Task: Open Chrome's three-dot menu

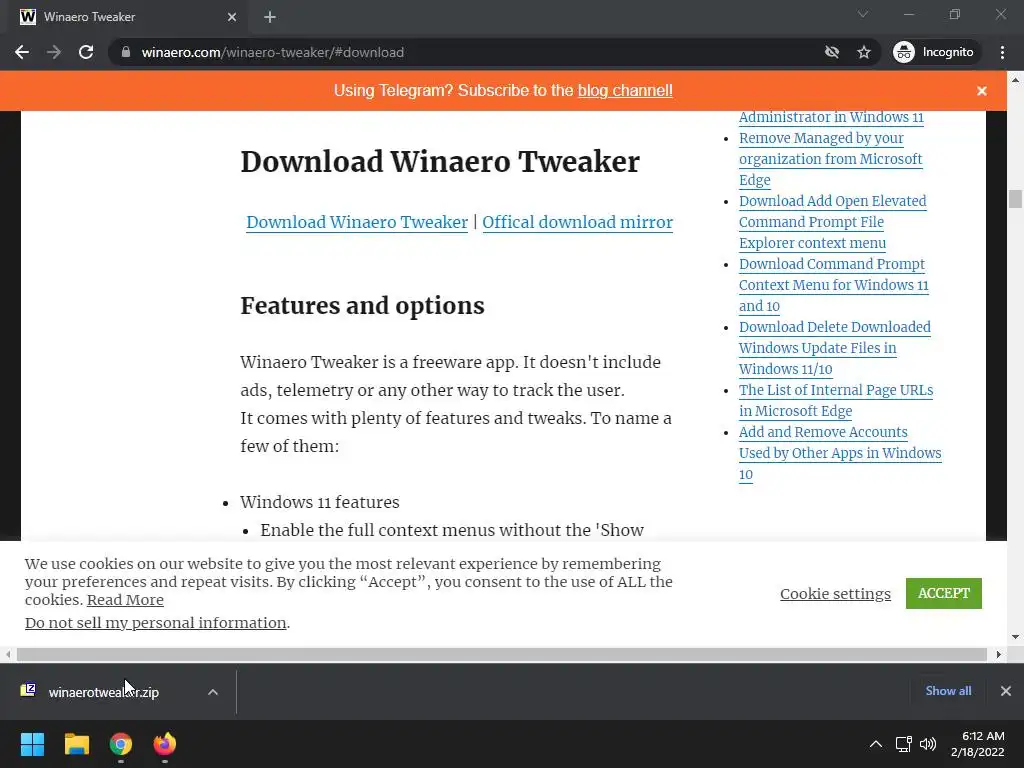Action: 1002,52
